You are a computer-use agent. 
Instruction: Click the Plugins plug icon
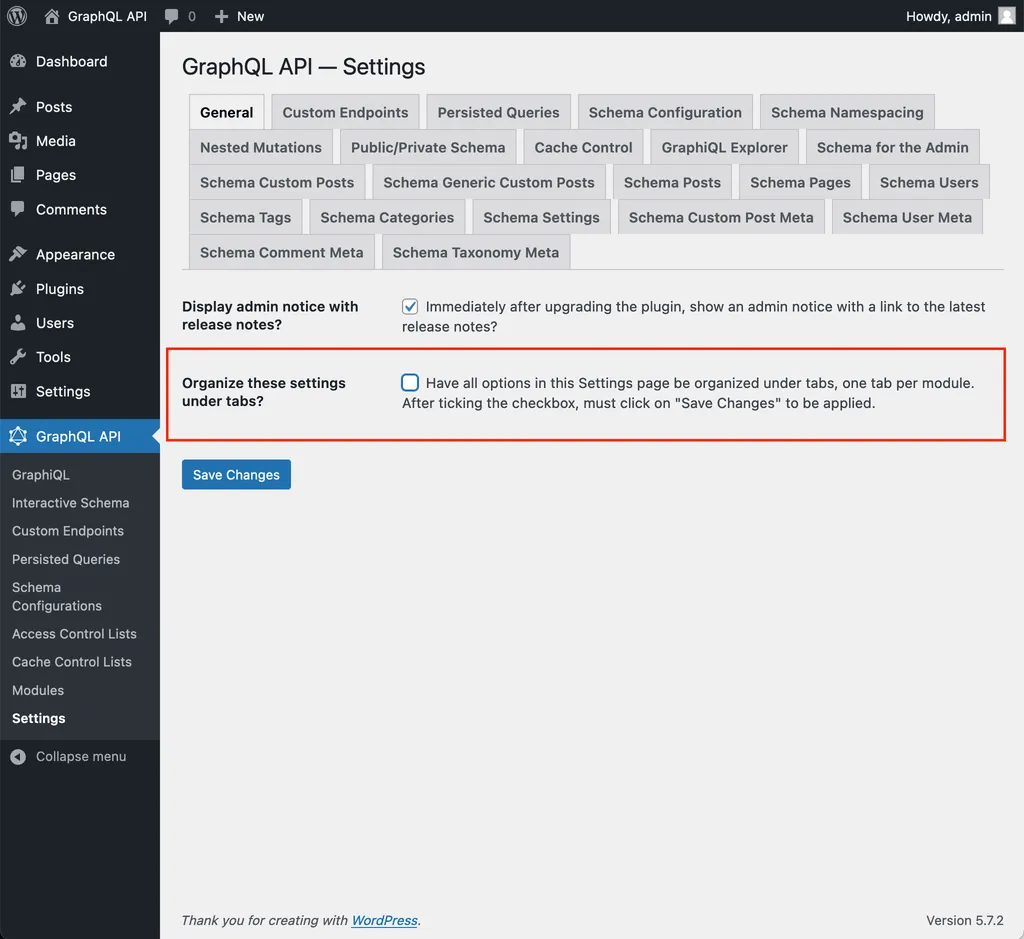click(x=18, y=288)
